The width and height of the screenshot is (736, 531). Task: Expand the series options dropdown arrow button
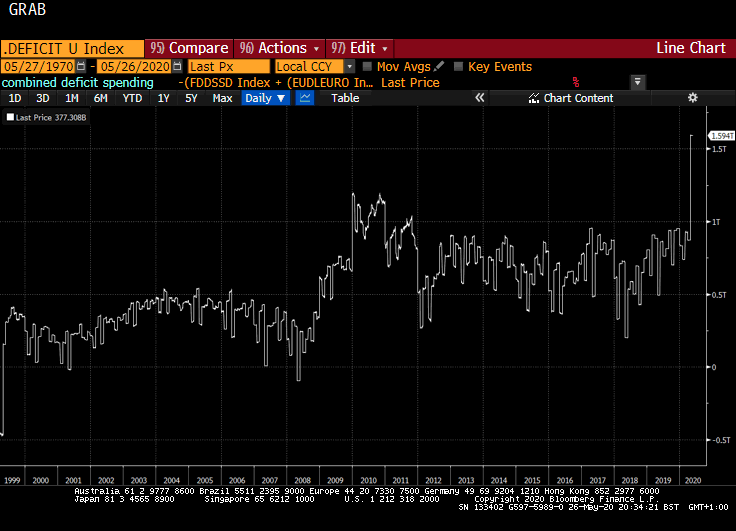637,82
